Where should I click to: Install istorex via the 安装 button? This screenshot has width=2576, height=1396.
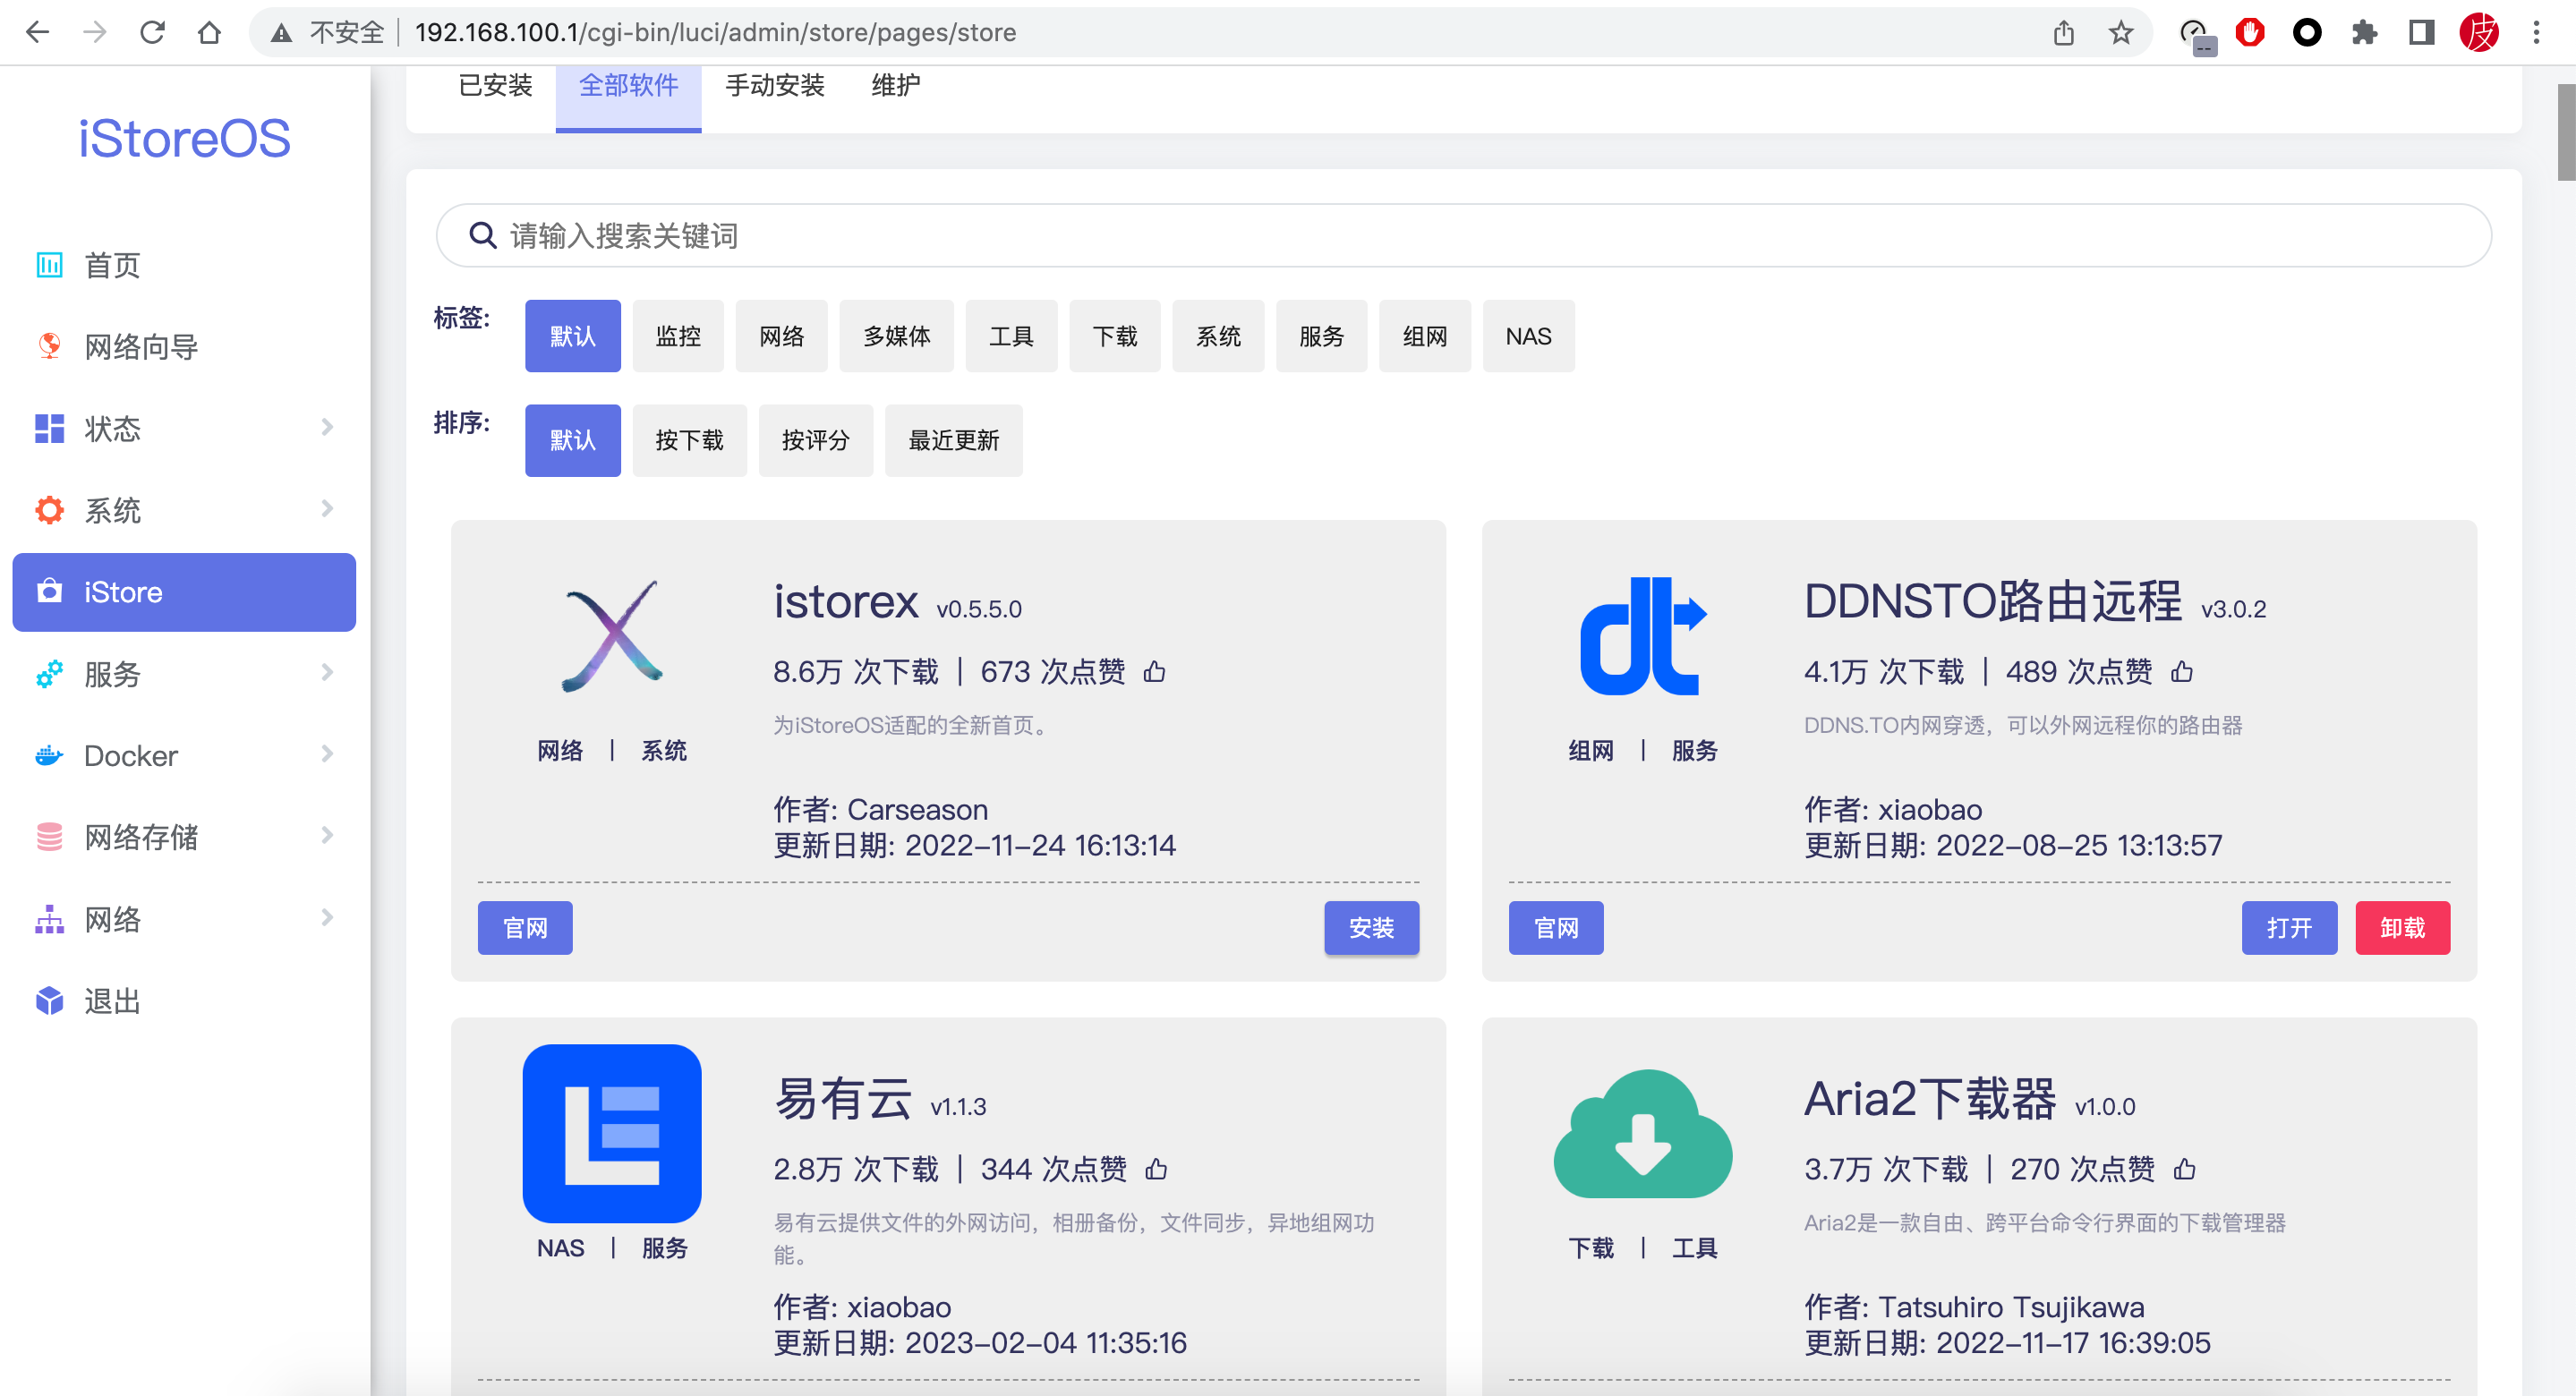tap(1372, 928)
